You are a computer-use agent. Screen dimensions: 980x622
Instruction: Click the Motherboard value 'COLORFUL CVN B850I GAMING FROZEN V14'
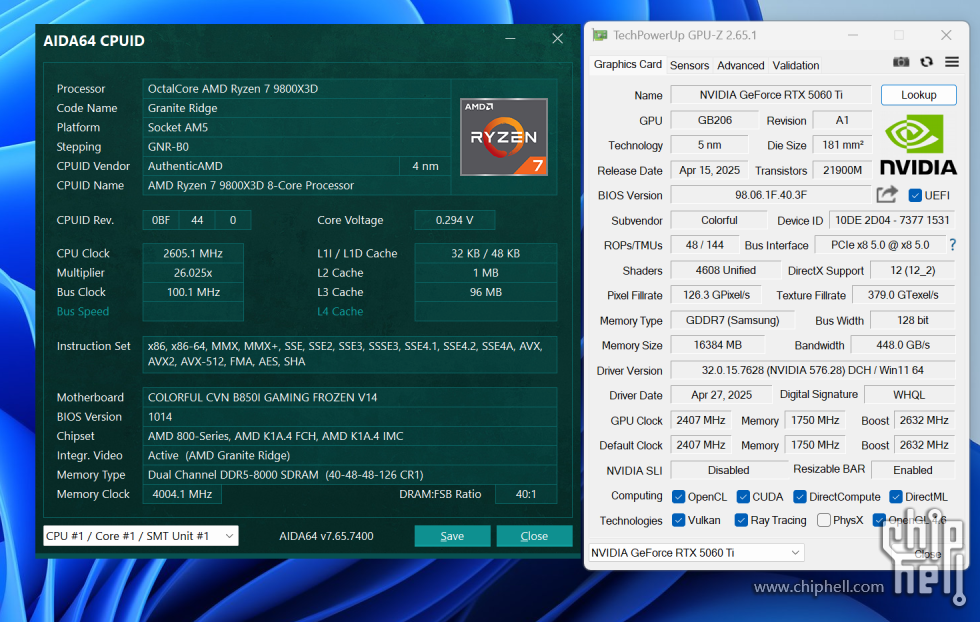(262, 398)
